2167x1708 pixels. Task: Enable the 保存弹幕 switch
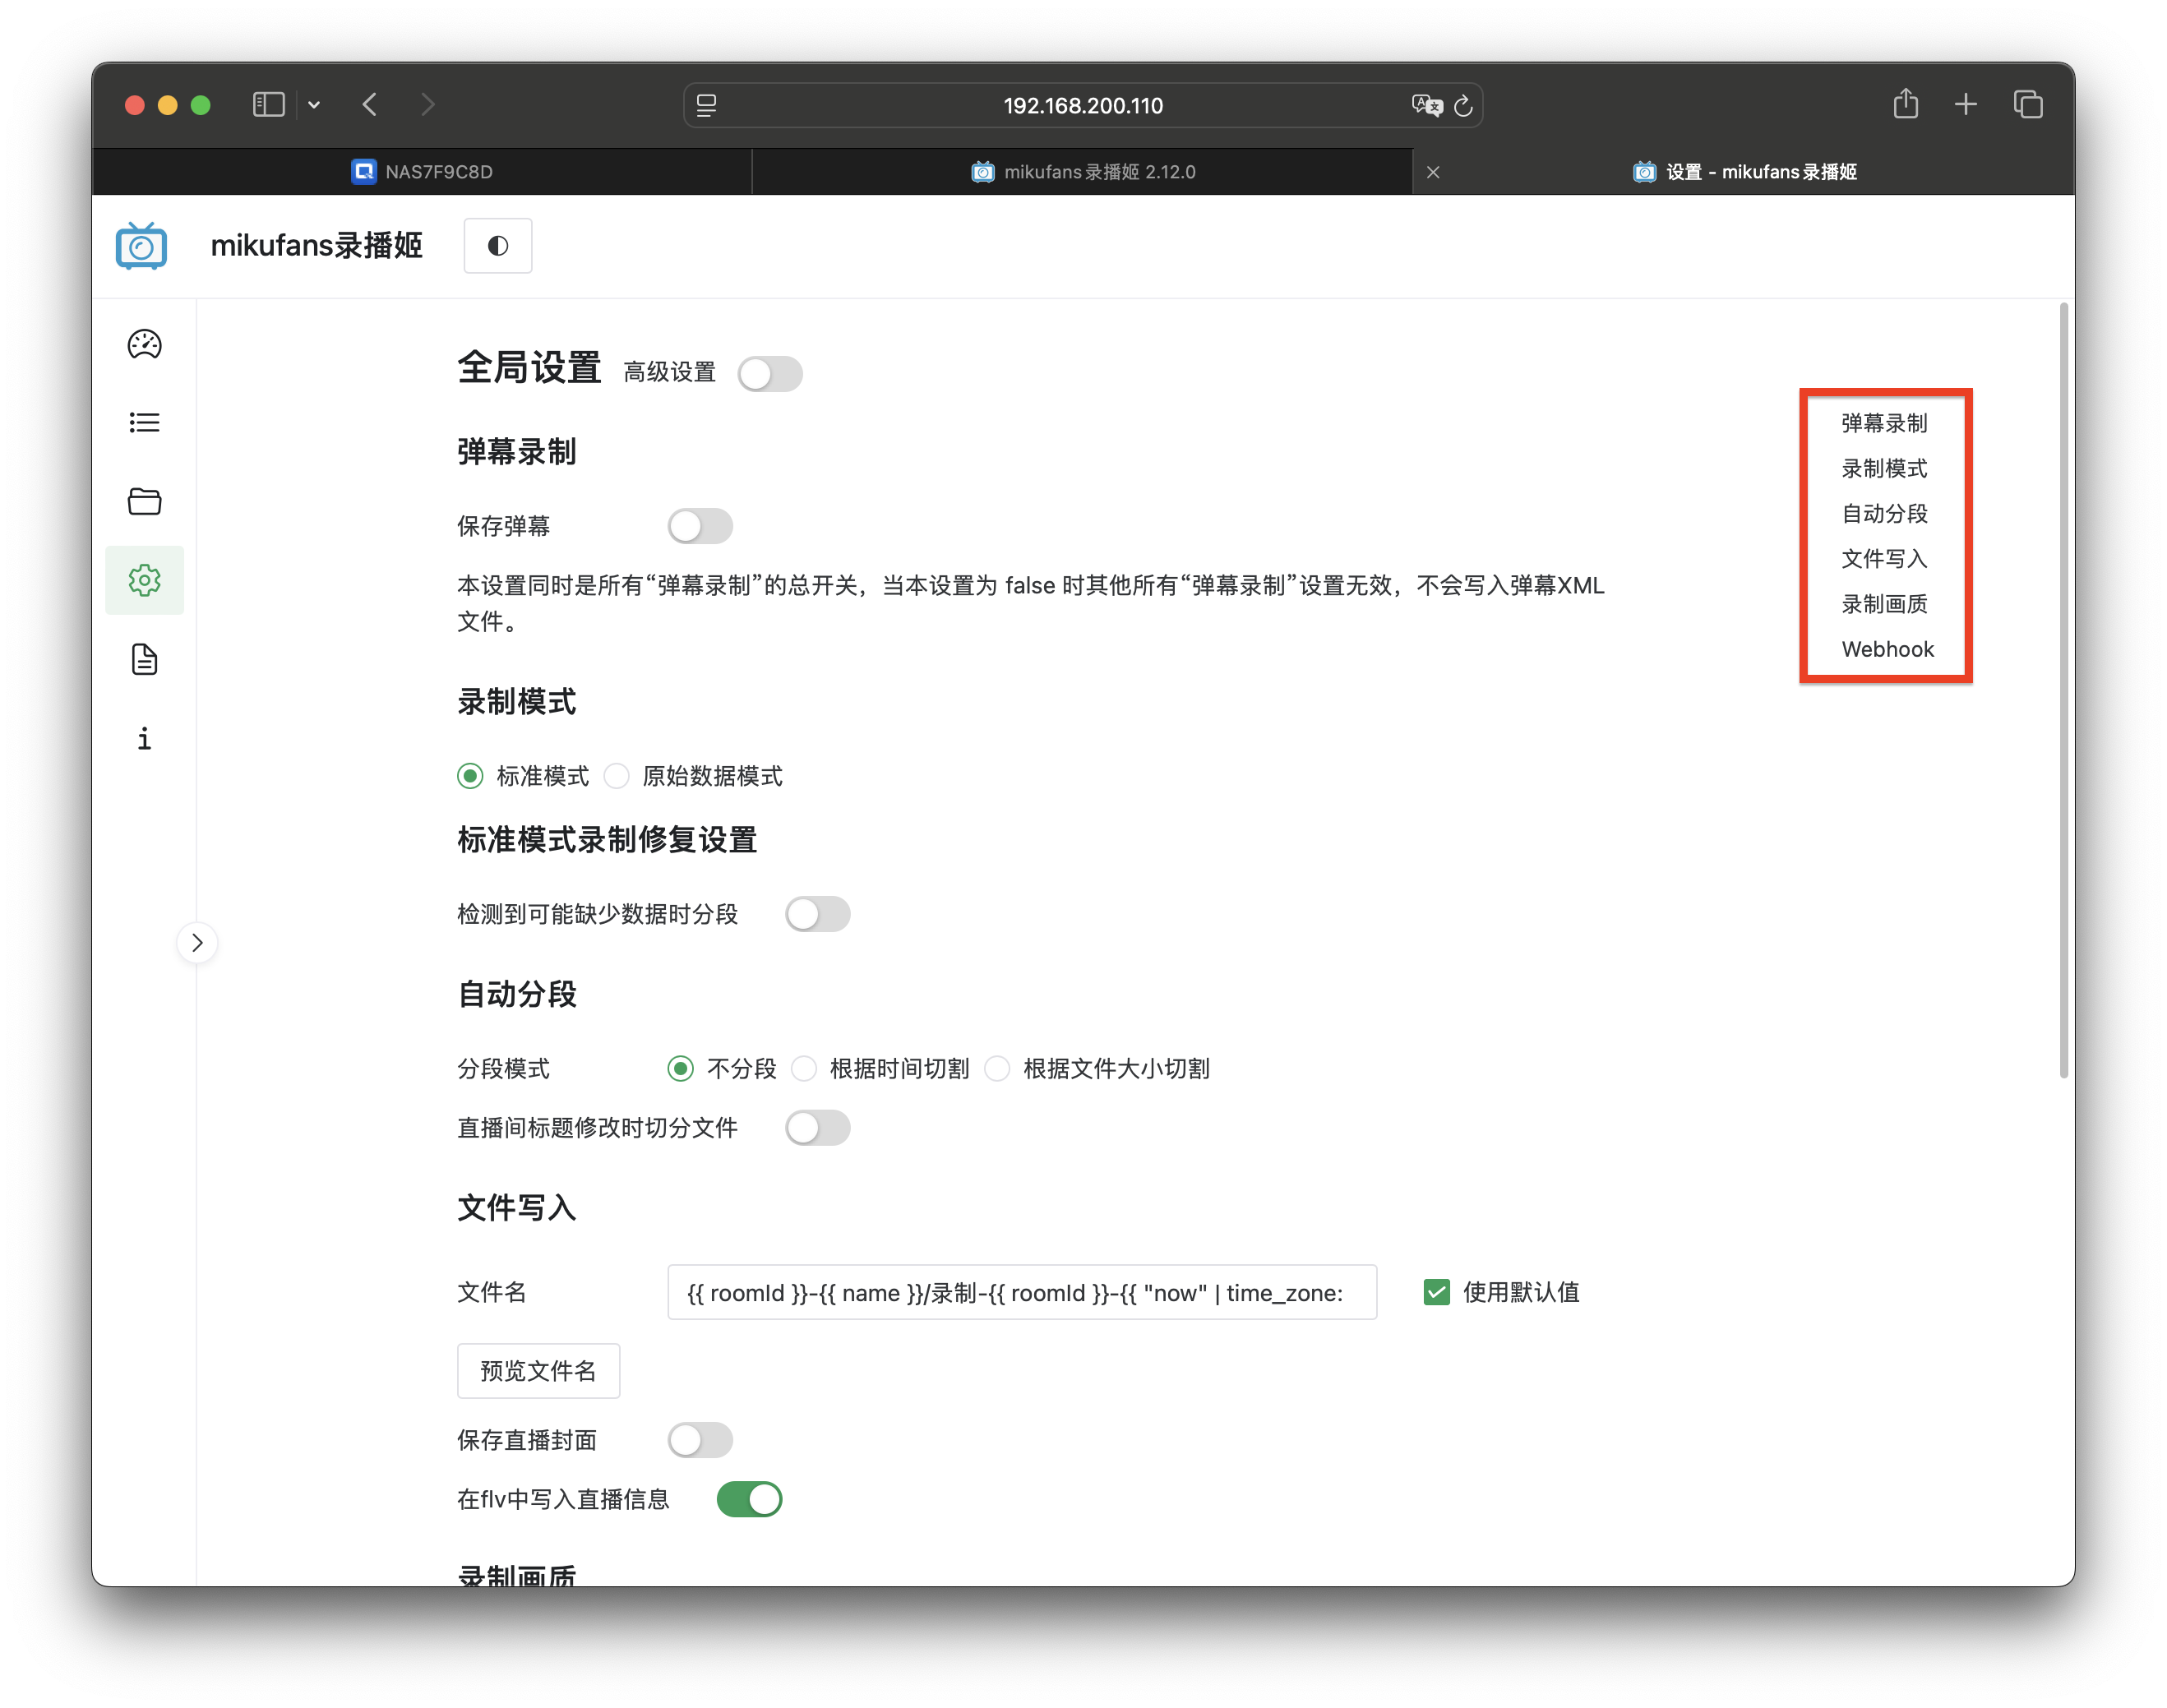pos(700,526)
